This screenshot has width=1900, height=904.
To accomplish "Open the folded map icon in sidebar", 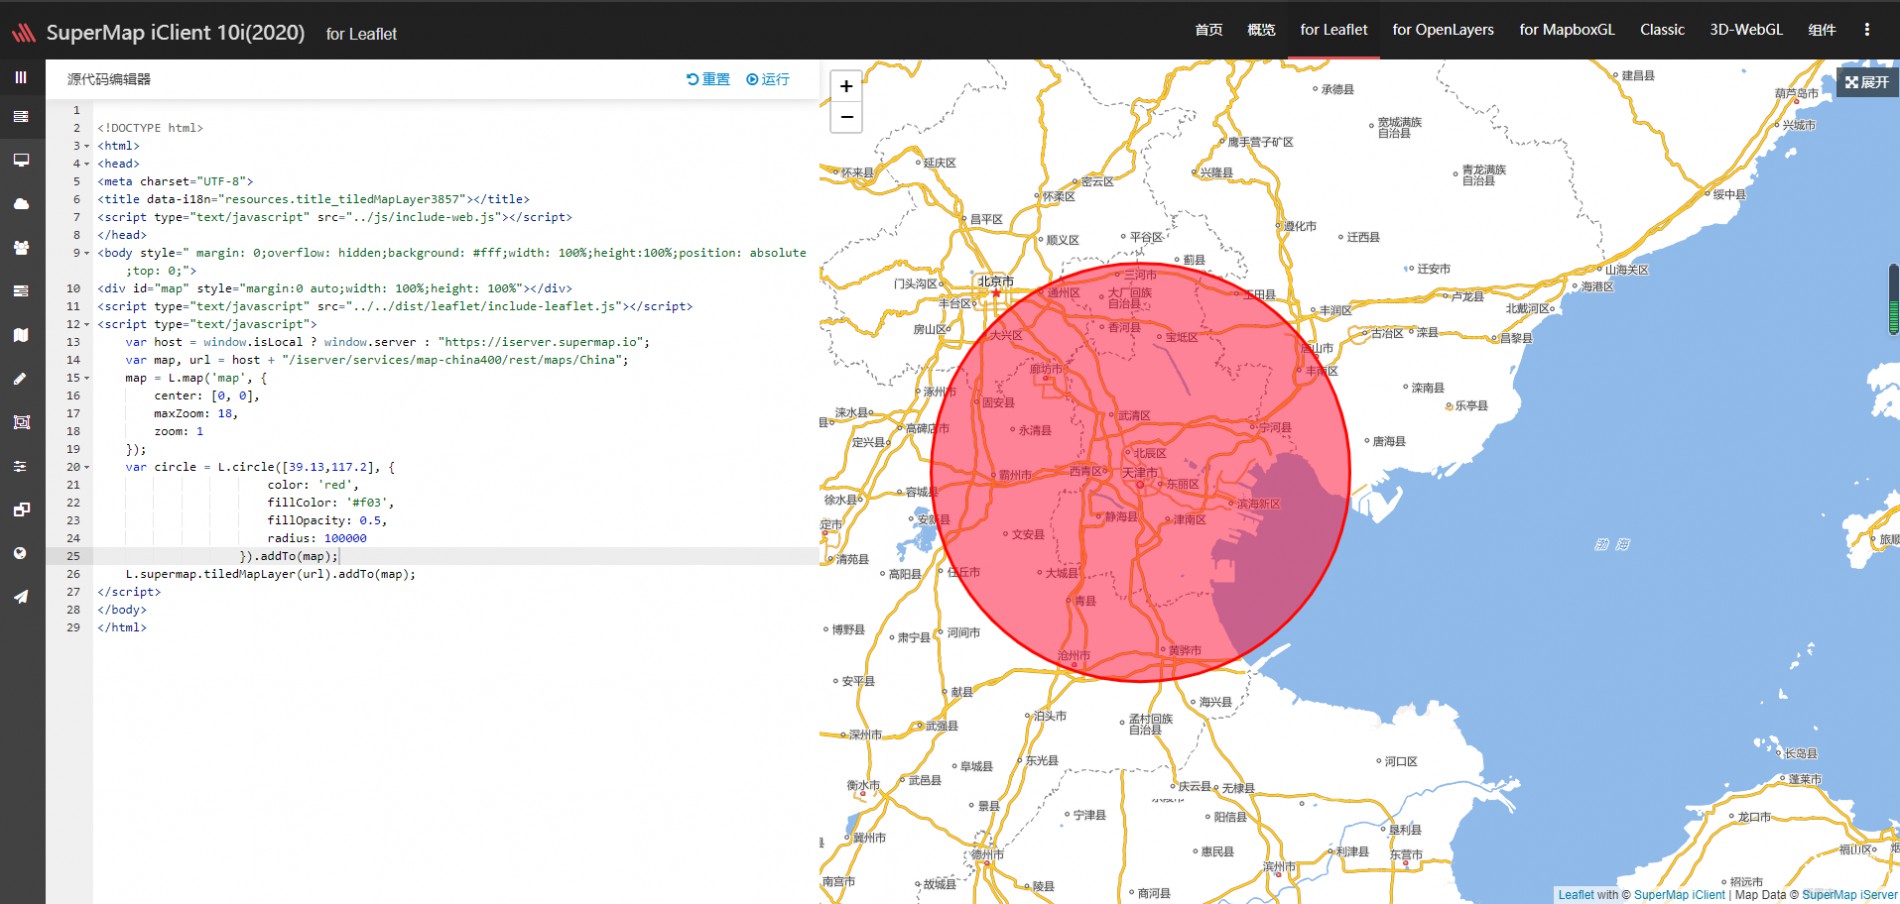I will click(21, 335).
